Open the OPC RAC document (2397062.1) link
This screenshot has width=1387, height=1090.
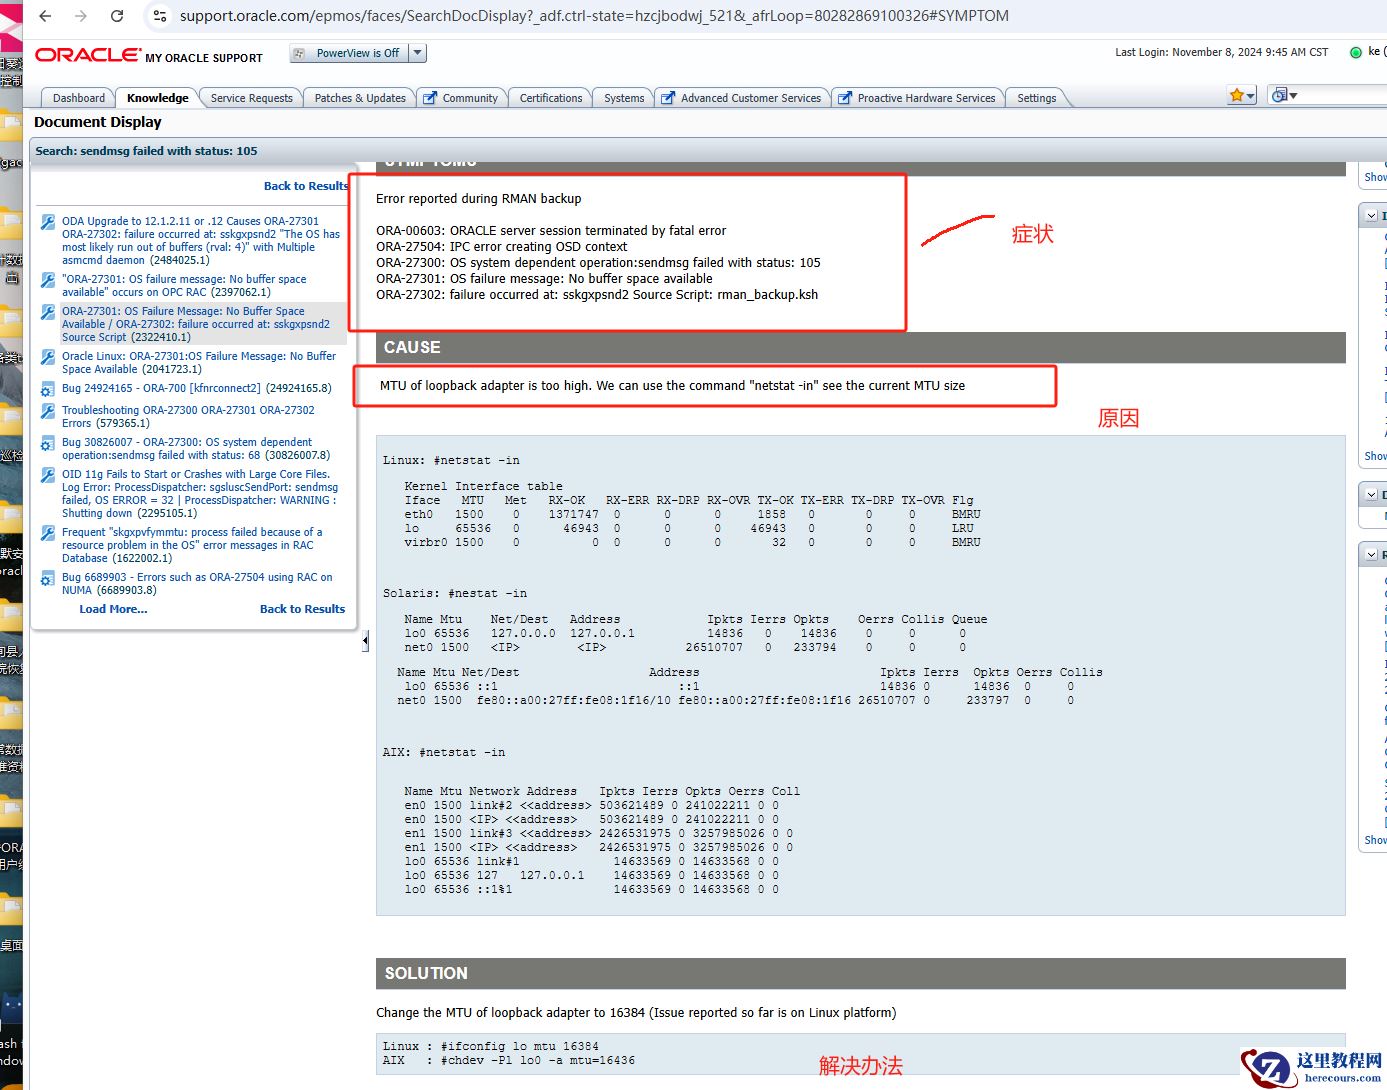click(x=184, y=286)
